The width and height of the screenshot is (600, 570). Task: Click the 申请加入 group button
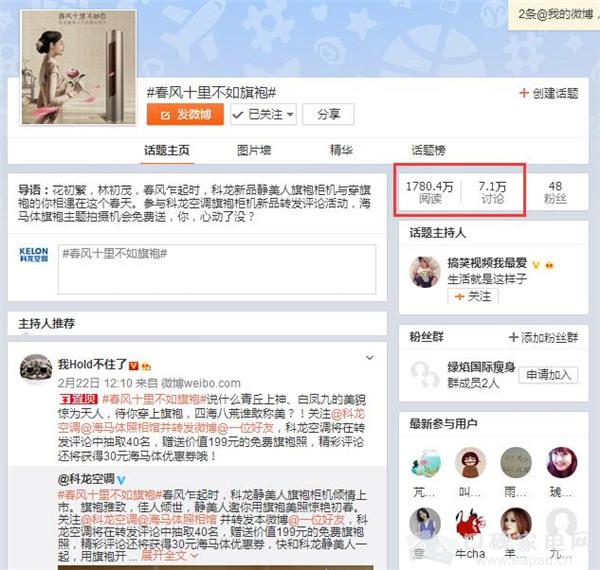[x=548, y=375]
